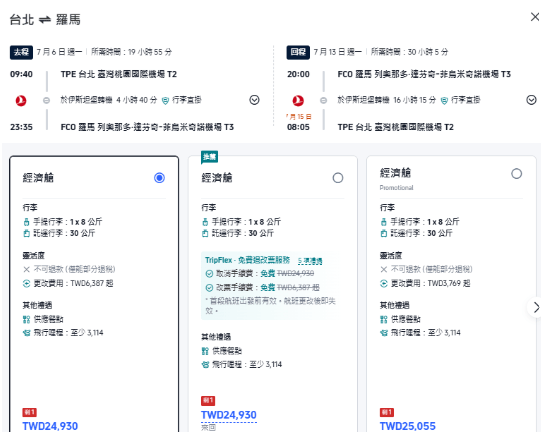
Task: Click the 更改費用：TWD3,769 起 text
Action: (431, 284)
